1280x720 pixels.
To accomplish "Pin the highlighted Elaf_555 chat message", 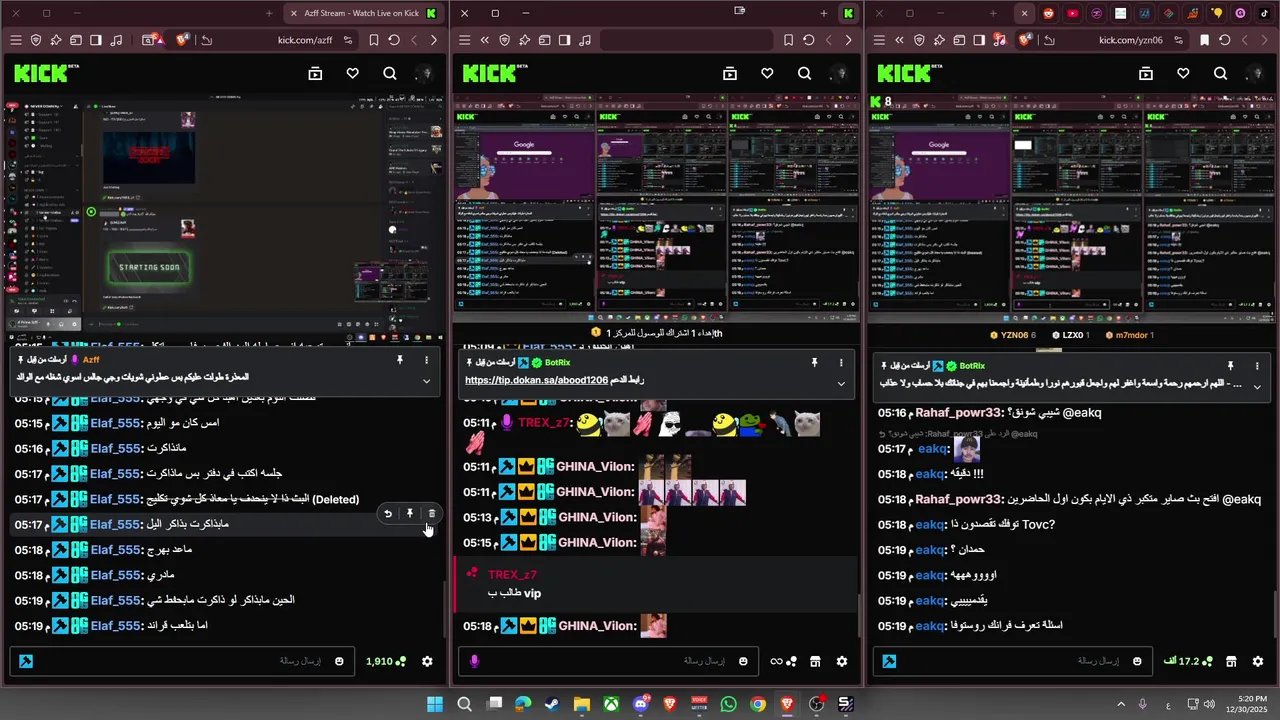I will (409, 514).
